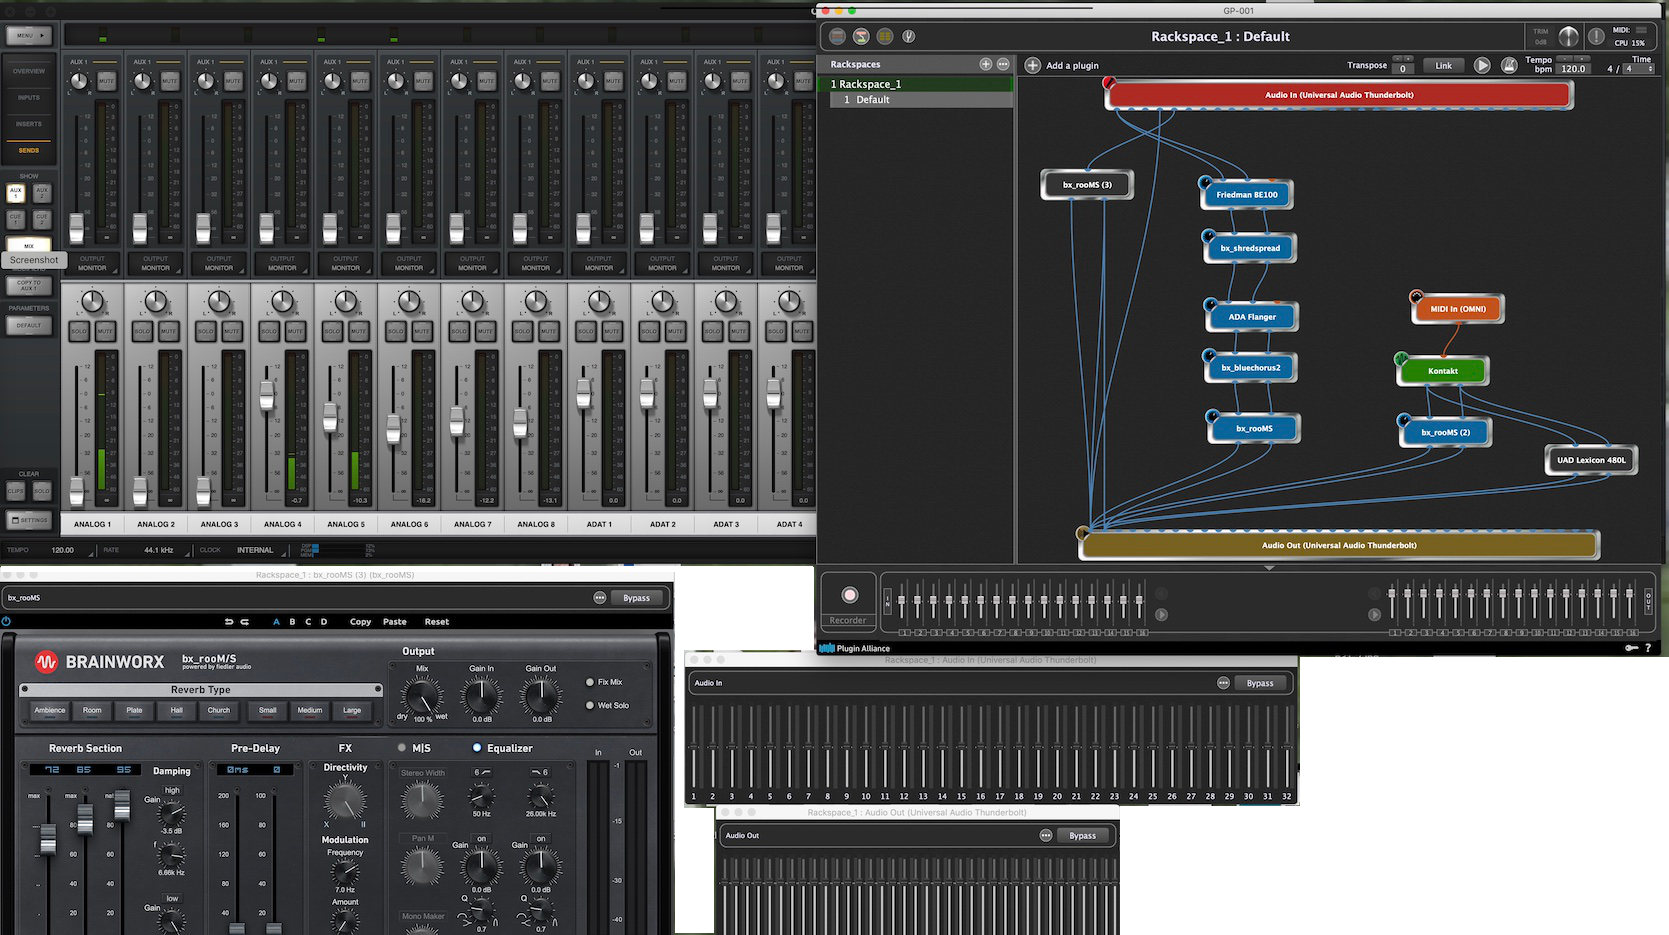Open the console MENU dropdown
1669x935 pixels.
pyautogui.click(x=30, y=35)
